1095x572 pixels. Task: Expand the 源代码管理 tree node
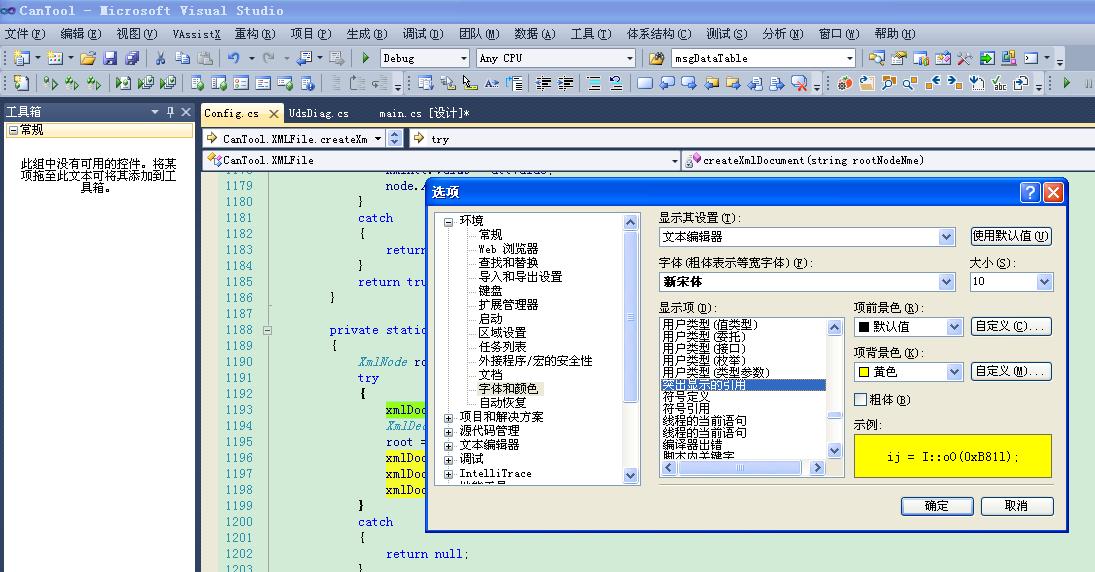tap(448, 432)
